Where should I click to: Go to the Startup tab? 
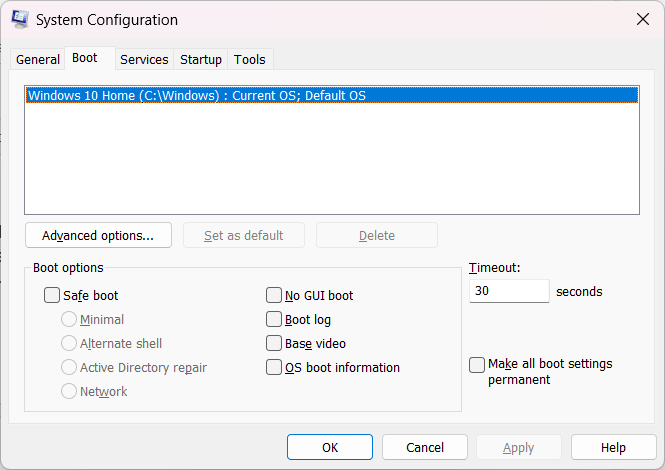click(x=201, y=60)
